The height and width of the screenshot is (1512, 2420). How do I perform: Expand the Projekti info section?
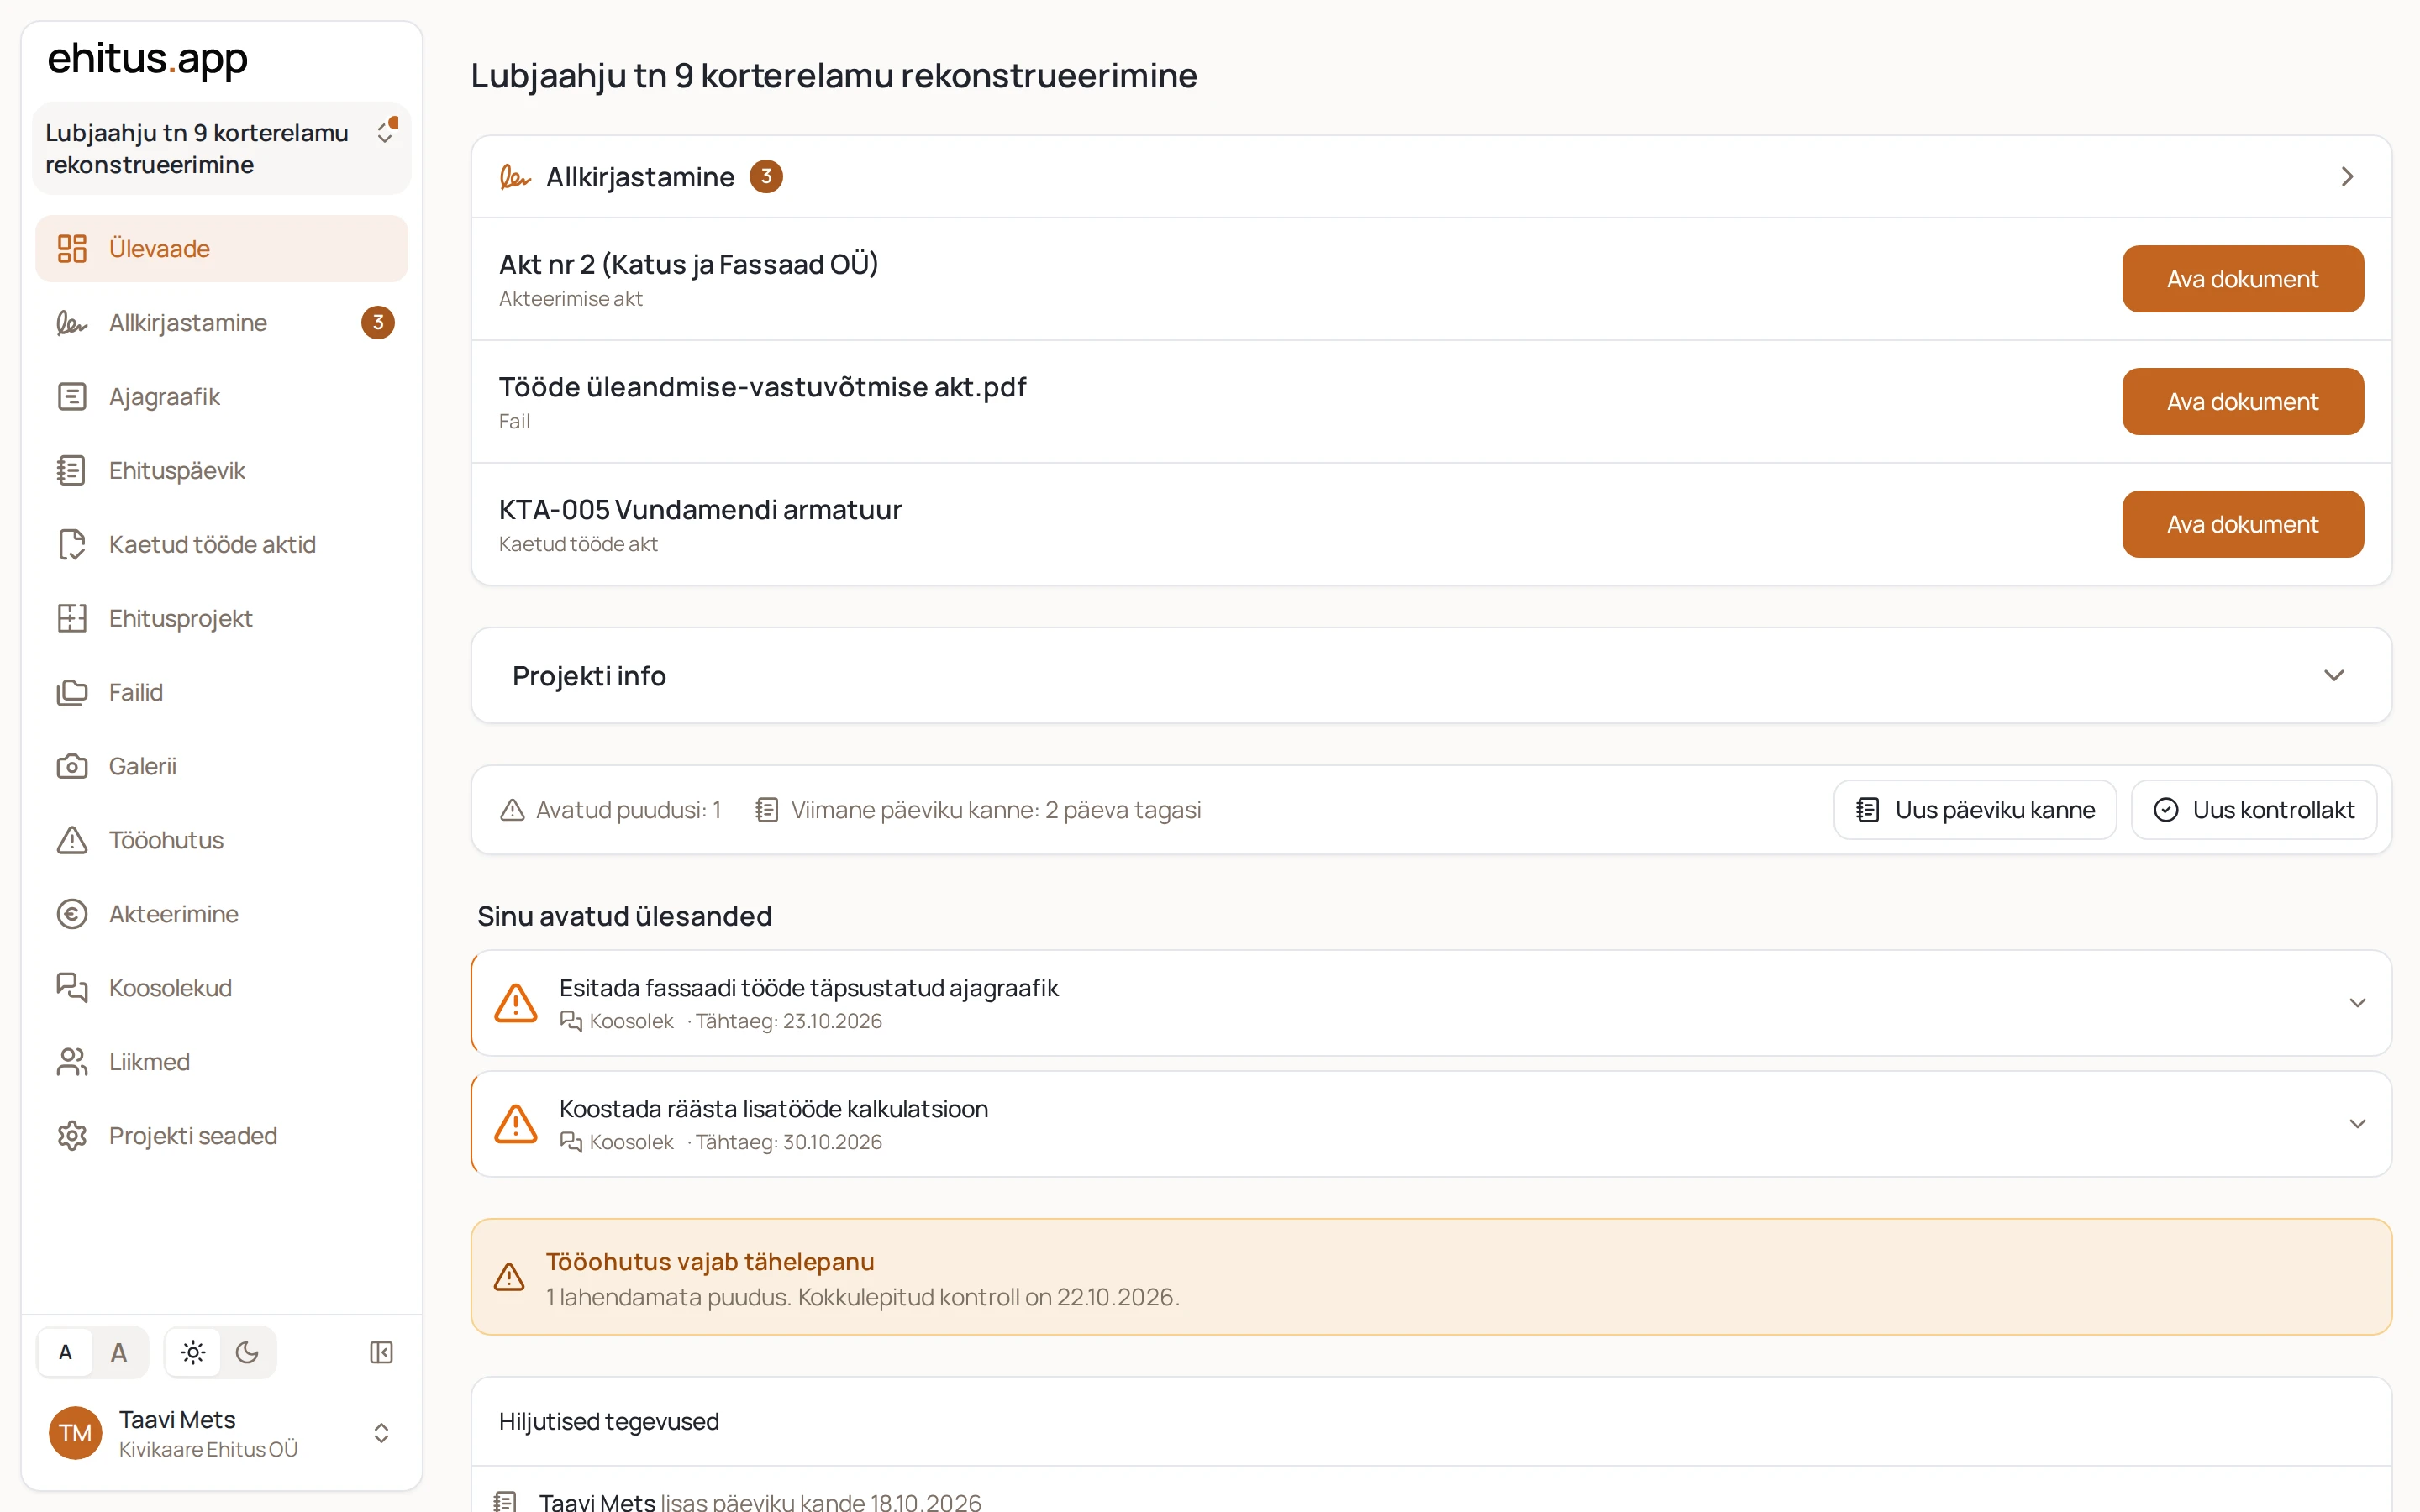click(x=1431, y=675)
